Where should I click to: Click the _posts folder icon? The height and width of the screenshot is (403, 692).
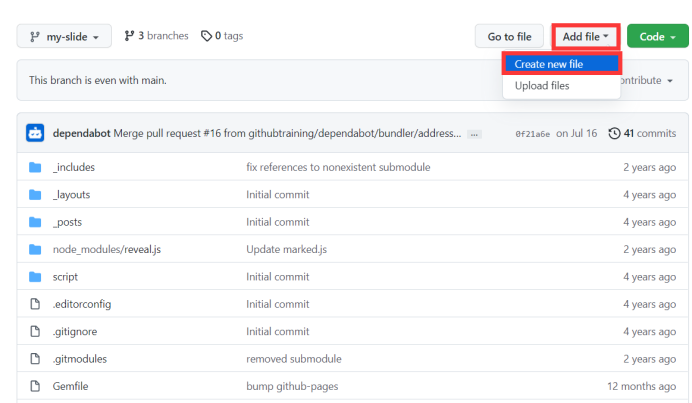pyautogui.click(x=35, y=222)
